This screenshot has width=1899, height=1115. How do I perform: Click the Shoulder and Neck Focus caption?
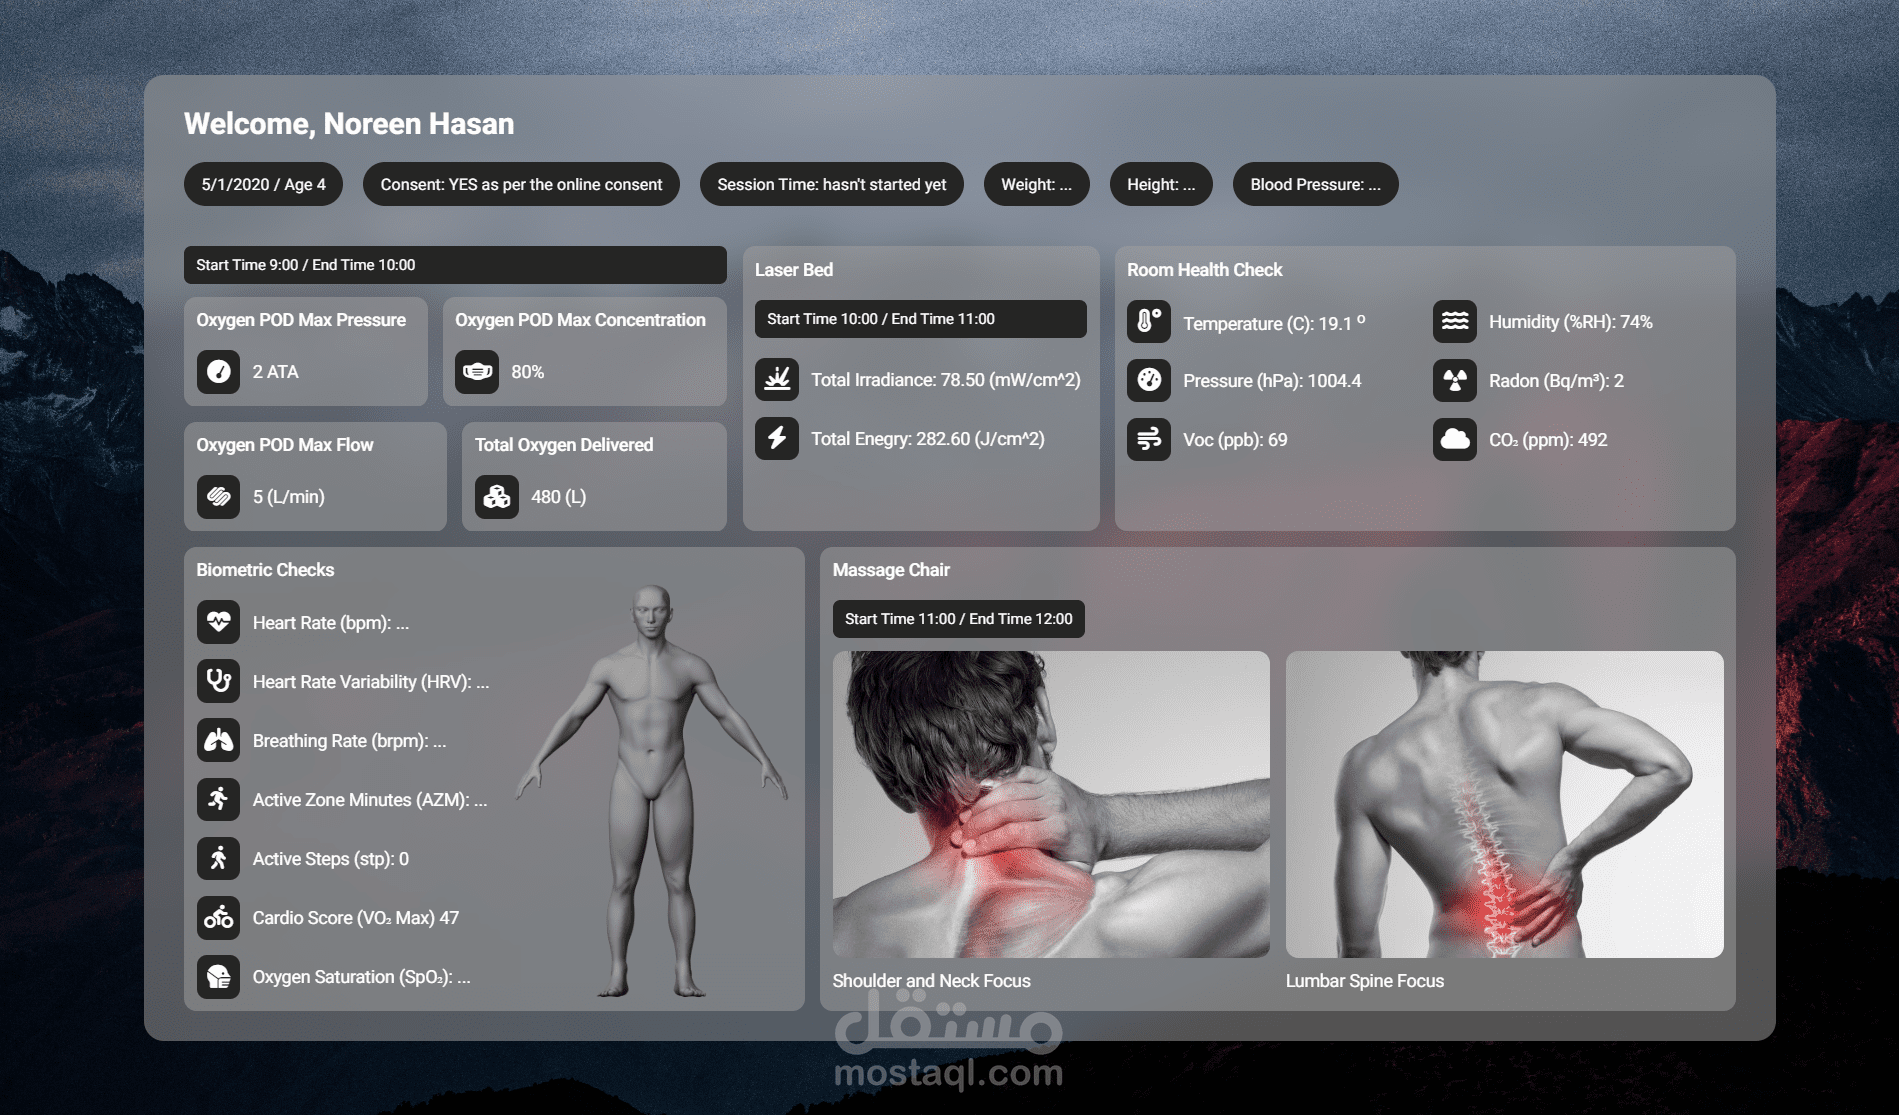931,981
